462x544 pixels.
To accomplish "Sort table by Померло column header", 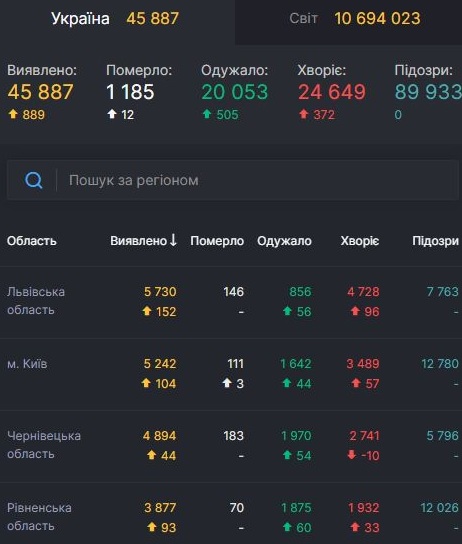I will pyautogui.click(x=217, y=241).
